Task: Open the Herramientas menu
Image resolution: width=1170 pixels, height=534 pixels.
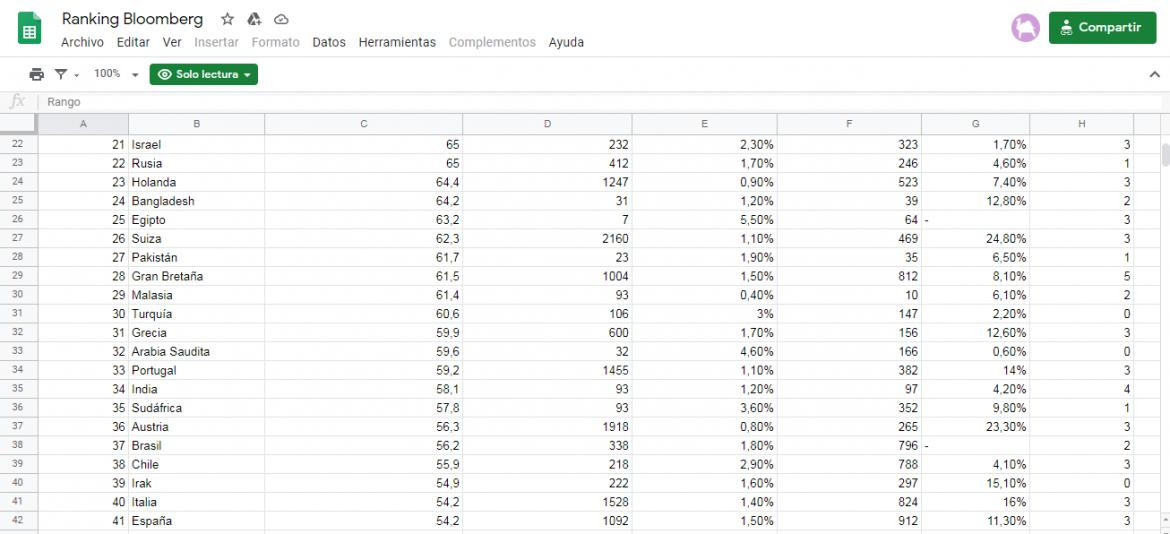Action: 397,43
